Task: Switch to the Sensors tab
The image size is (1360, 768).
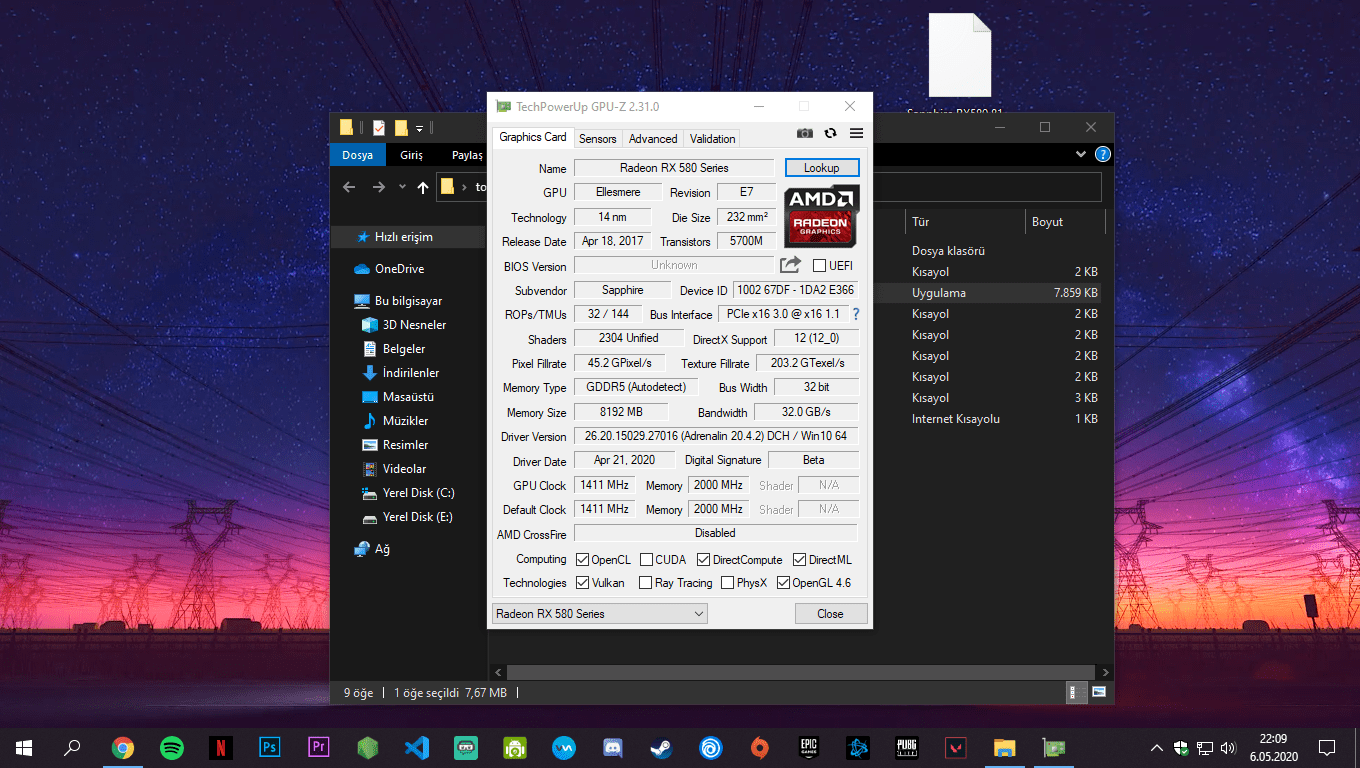Action: [598, 139]
